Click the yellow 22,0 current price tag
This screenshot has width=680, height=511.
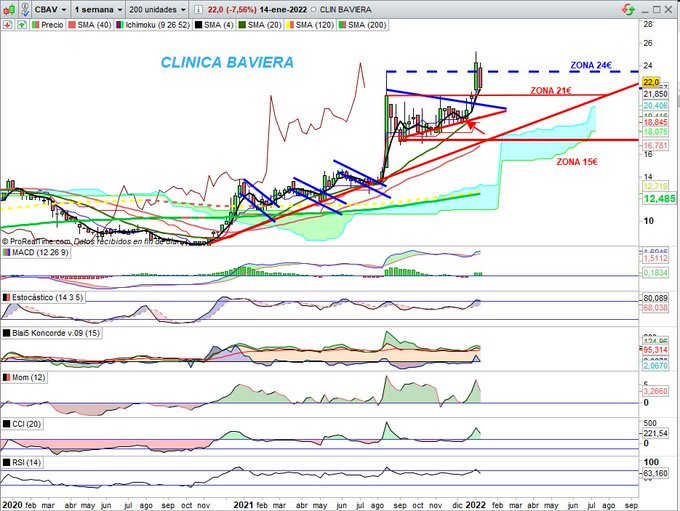tap(651, 82)
